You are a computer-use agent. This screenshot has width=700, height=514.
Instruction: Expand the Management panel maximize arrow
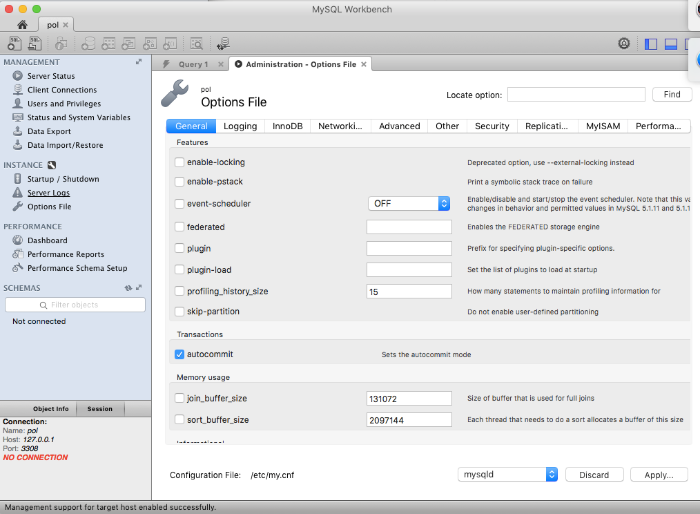[x=139, y=62]
